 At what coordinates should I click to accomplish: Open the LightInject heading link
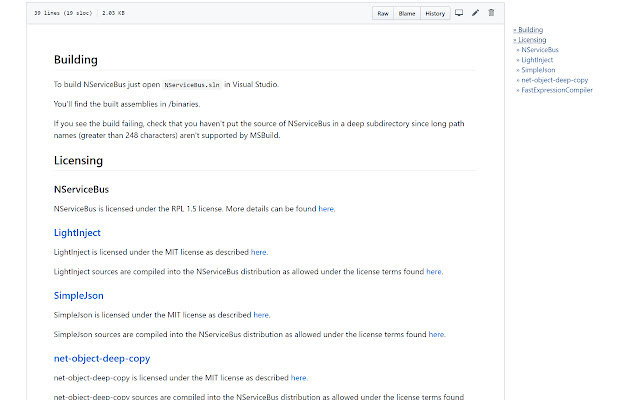(77, 233)
